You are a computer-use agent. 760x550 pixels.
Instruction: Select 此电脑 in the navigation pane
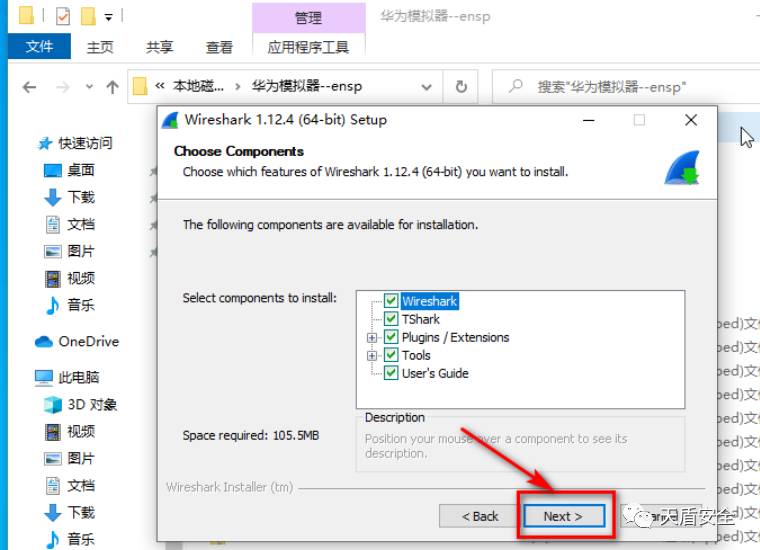tap(67, 377)
